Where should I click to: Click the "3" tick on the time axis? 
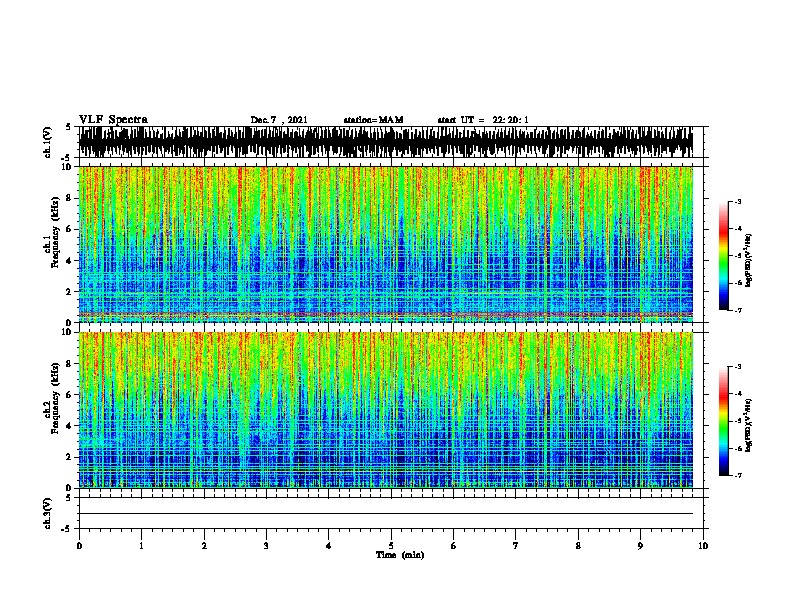pyautogui.click(x=266, y=546)
